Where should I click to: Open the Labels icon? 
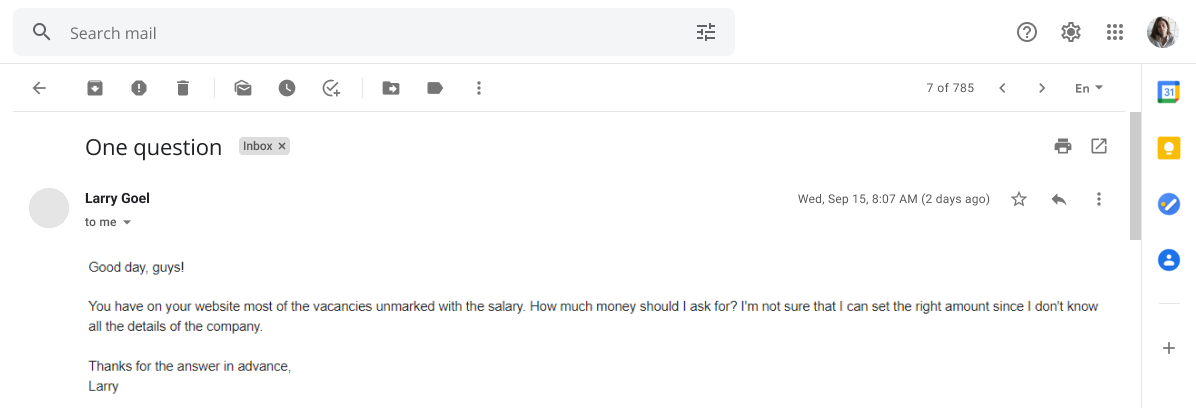click(x=435, y=88)
